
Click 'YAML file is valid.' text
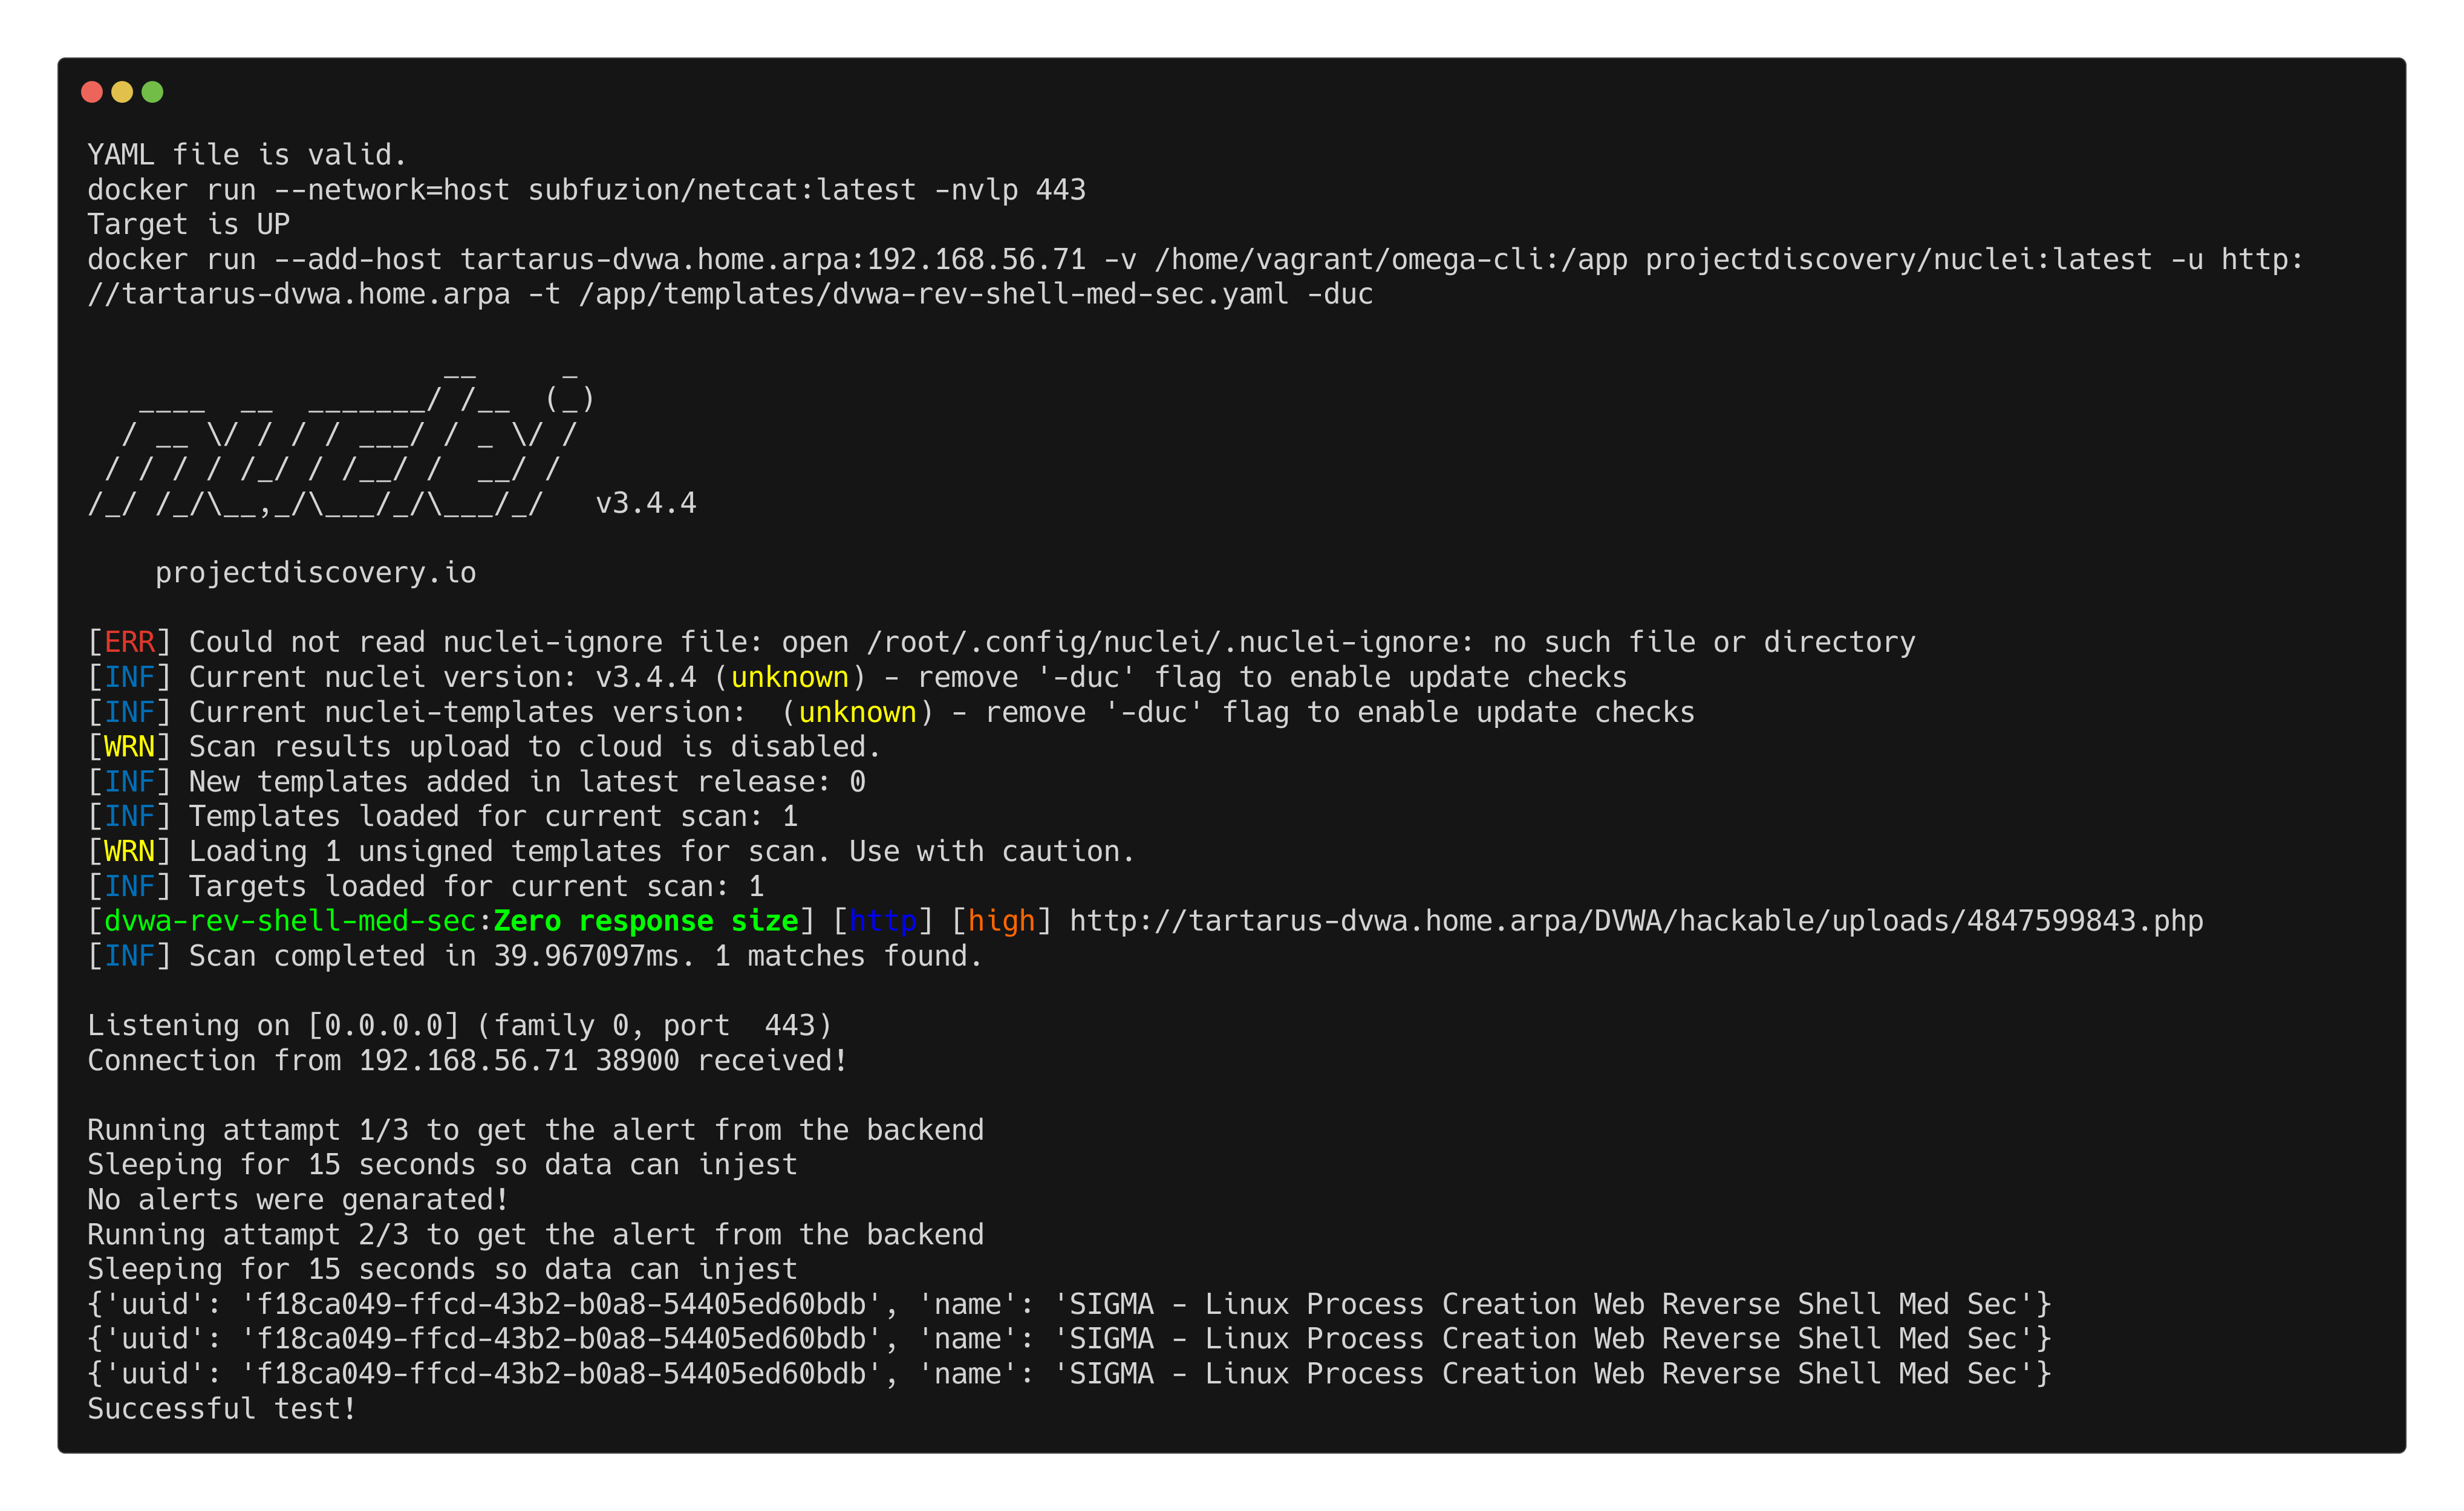pos(247,155)
